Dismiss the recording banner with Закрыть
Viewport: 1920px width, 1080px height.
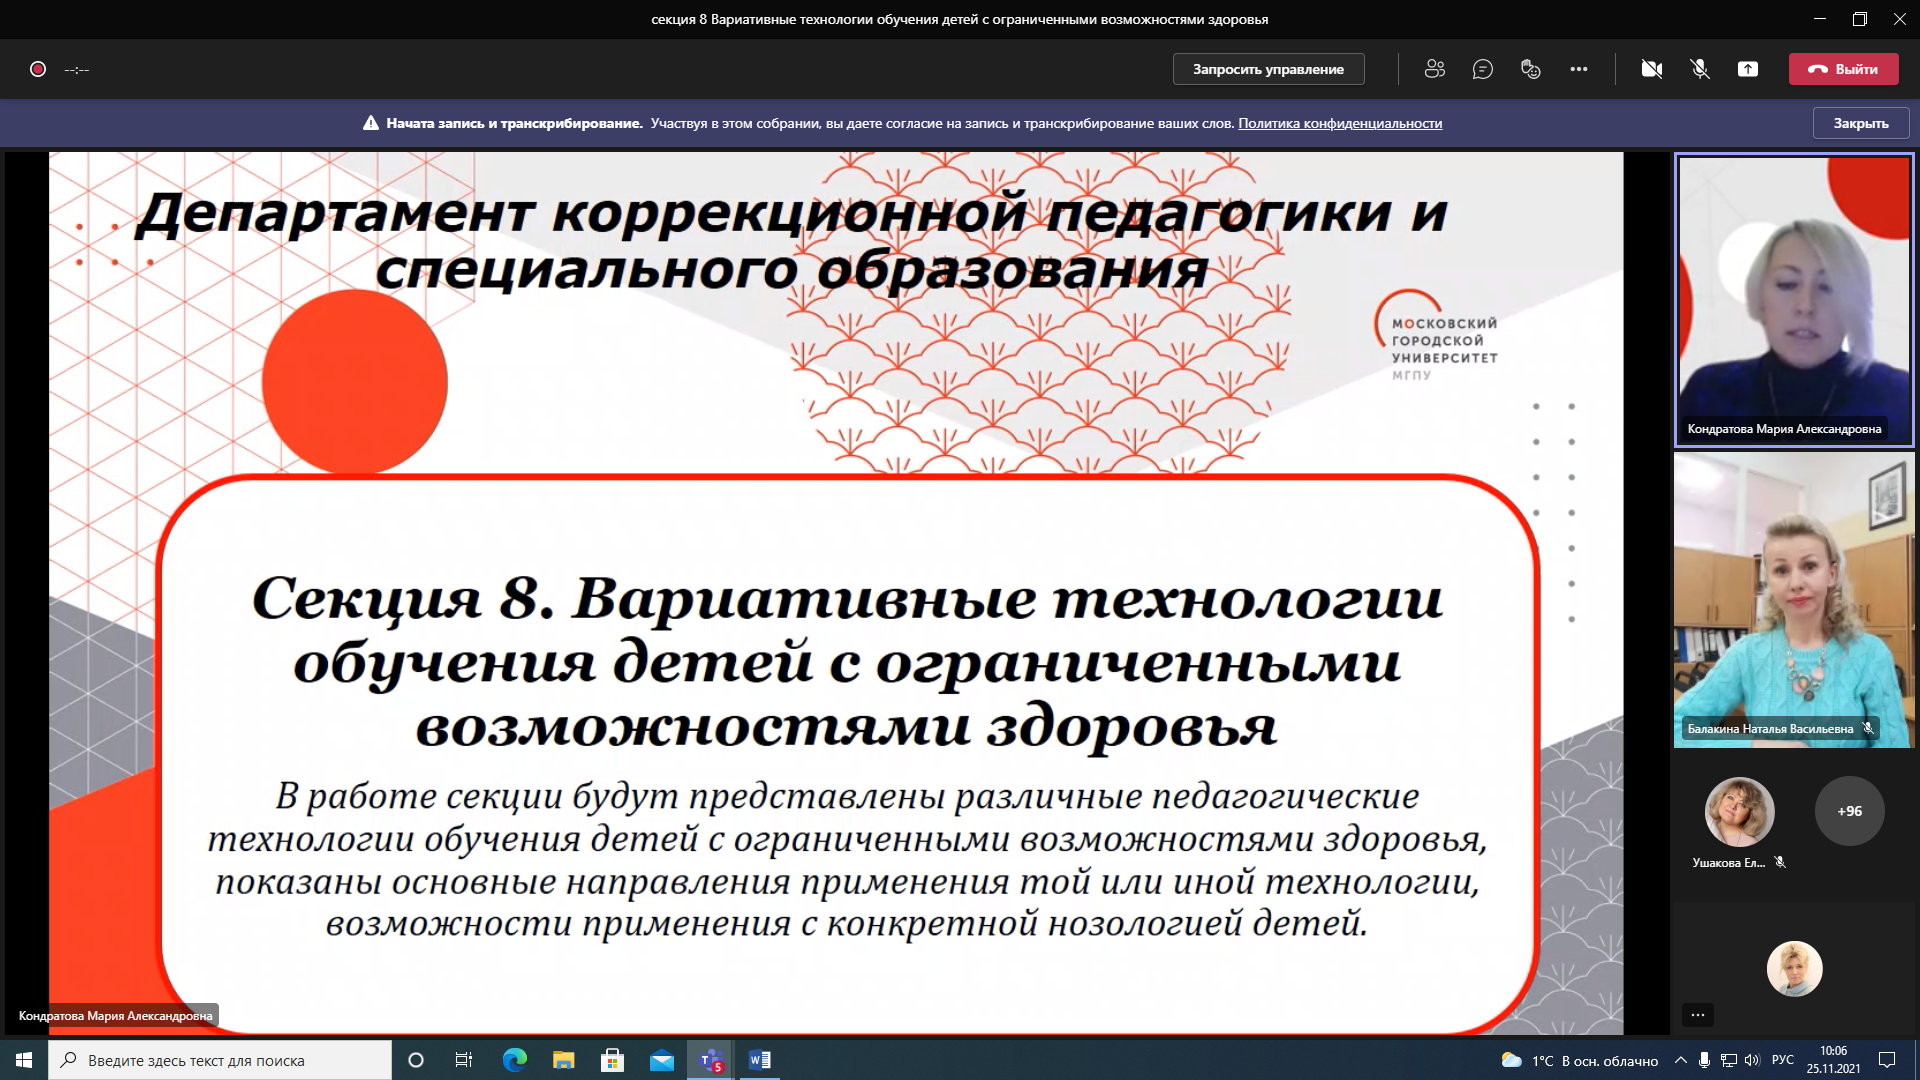pyautogui.click(x=1861, y=123)
